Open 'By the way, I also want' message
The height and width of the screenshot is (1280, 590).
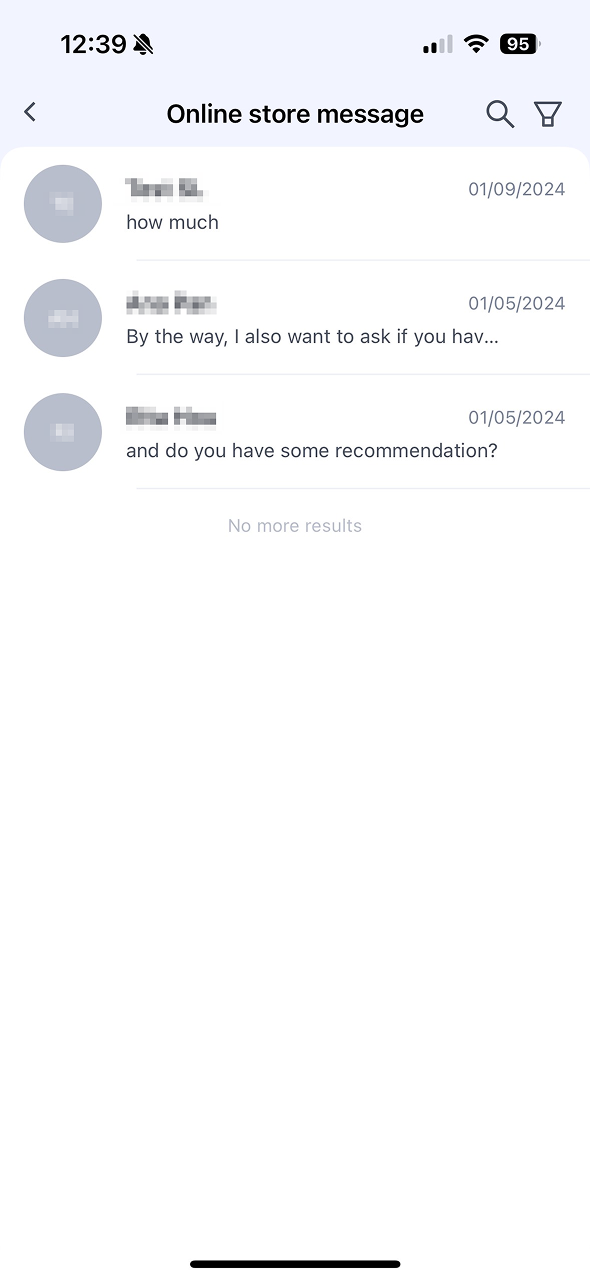click(x=295, y=318)
